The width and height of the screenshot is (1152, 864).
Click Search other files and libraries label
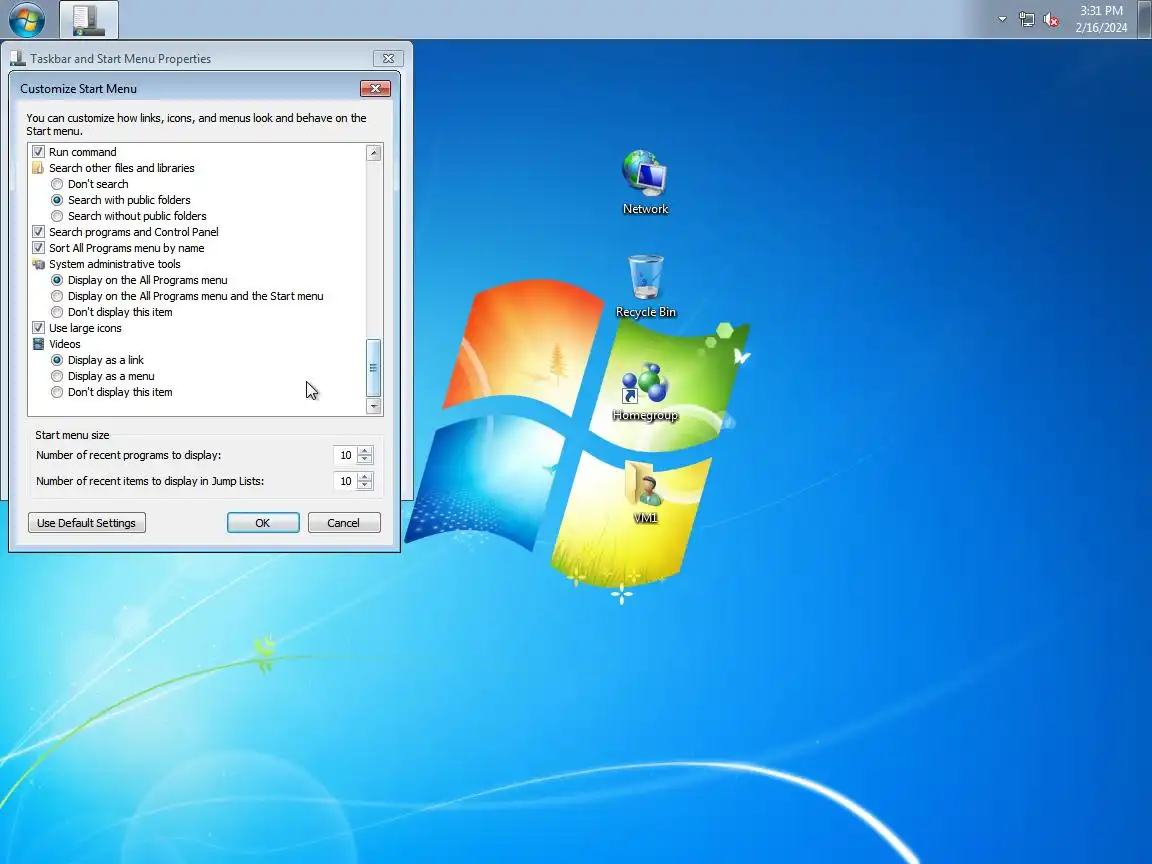tap(122, 168)
